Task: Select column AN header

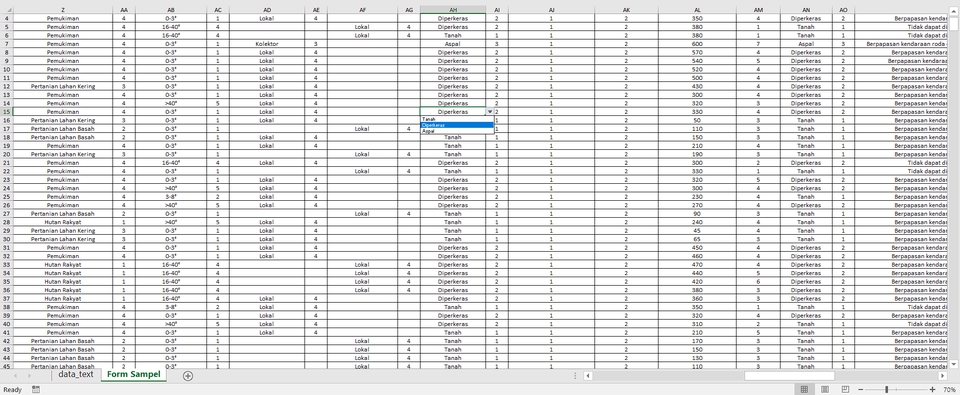Action: pos(806,10)
